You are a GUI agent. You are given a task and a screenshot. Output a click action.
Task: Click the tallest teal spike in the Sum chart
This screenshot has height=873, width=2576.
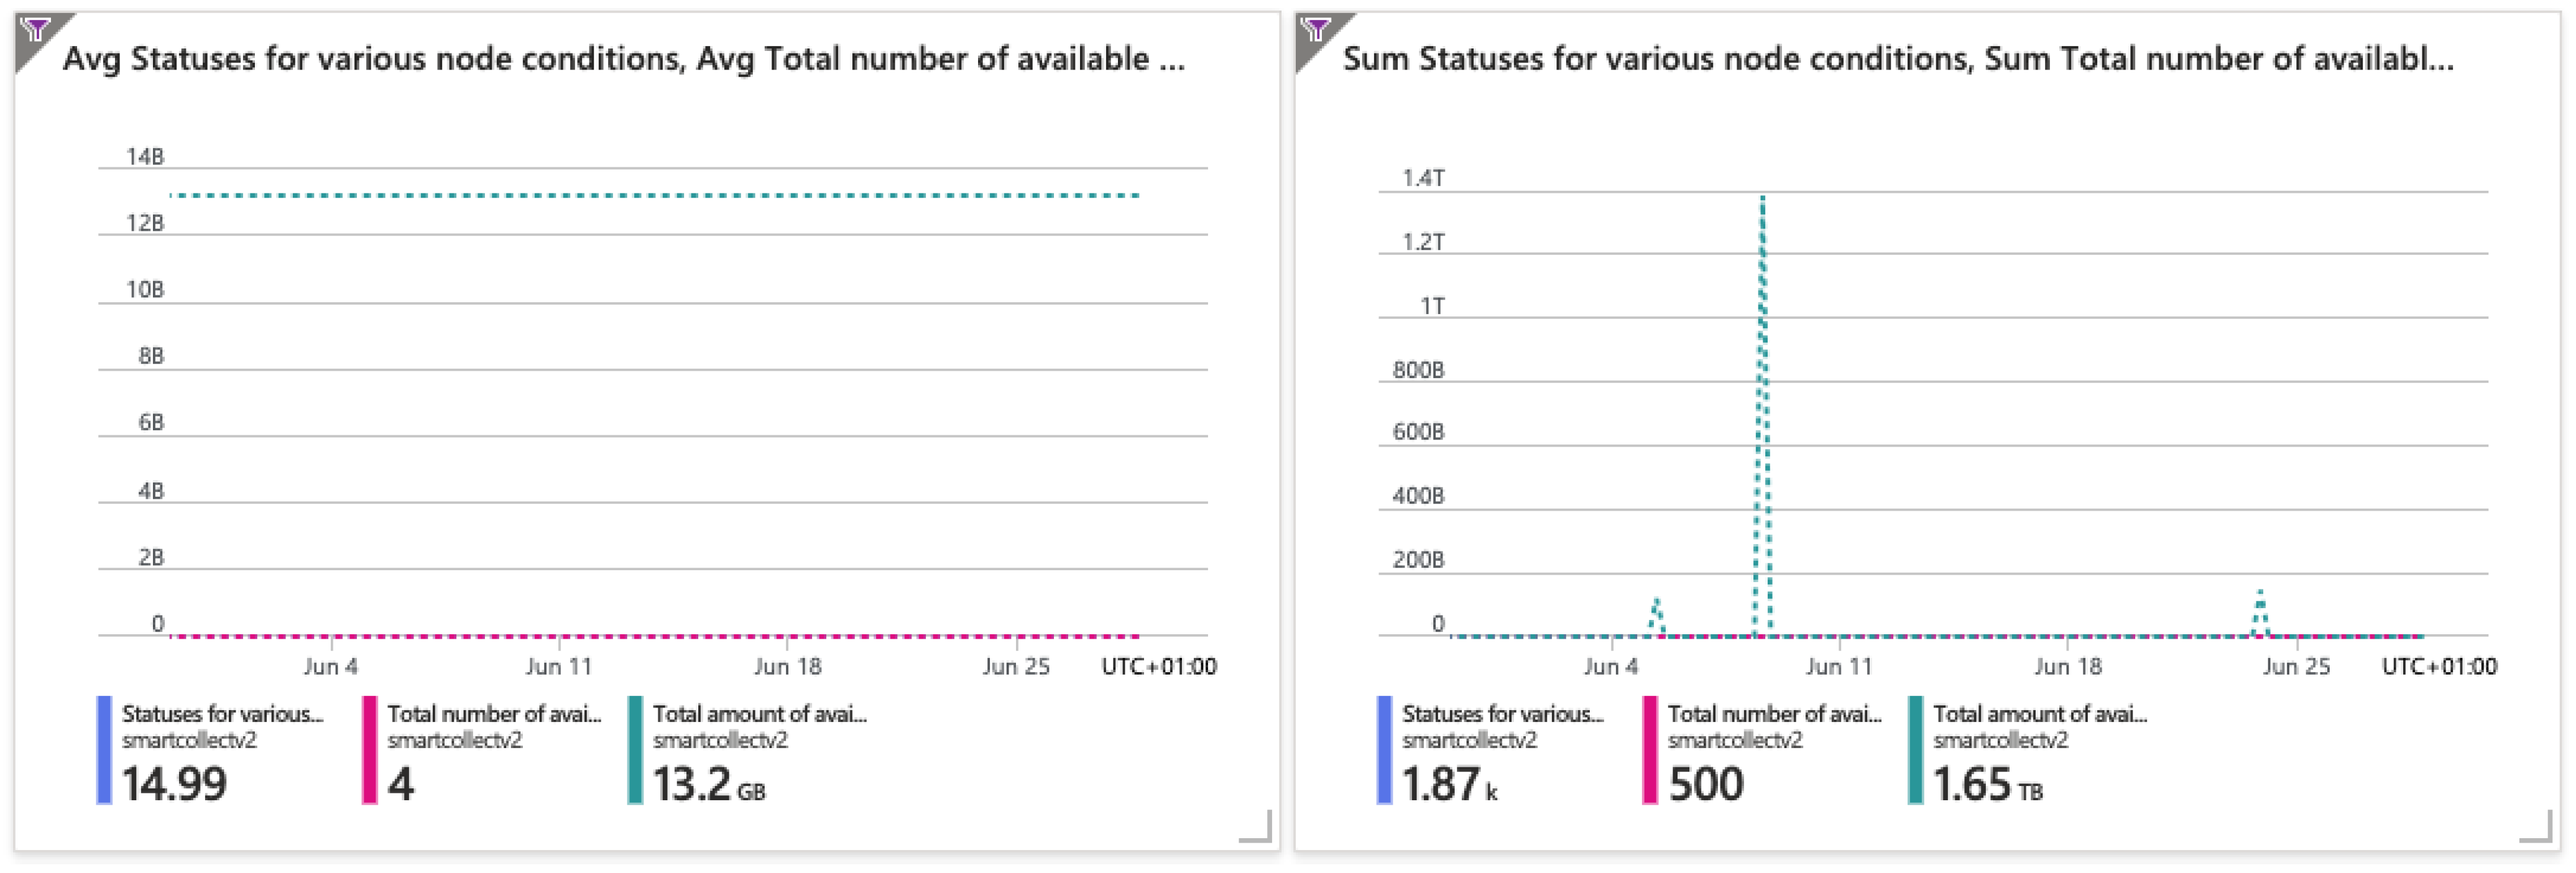coord(1762,300)
